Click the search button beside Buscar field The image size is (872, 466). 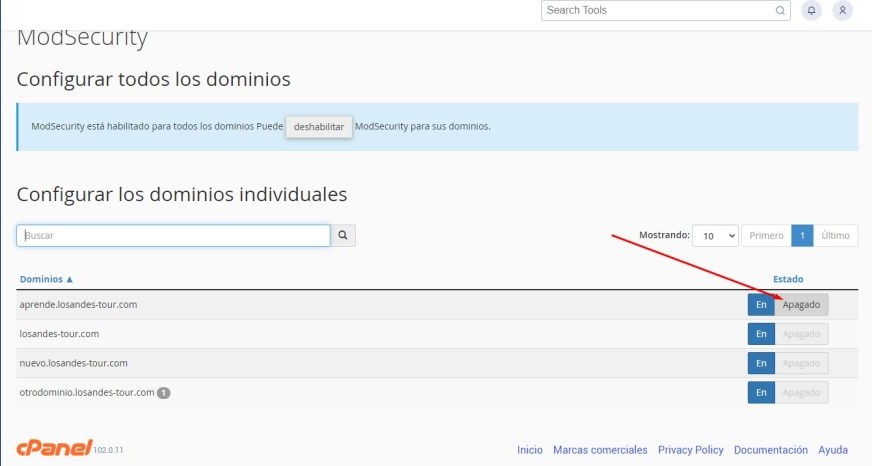point(343,235)
